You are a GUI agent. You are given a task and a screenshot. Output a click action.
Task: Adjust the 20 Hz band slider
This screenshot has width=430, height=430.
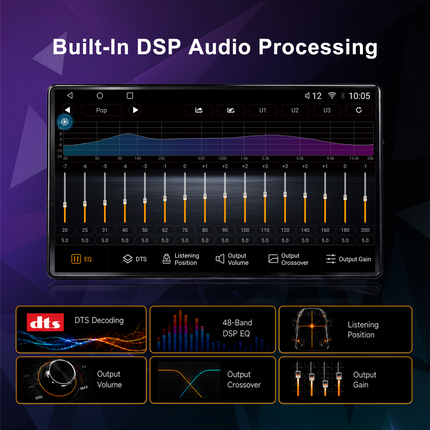tap(65, 197)
